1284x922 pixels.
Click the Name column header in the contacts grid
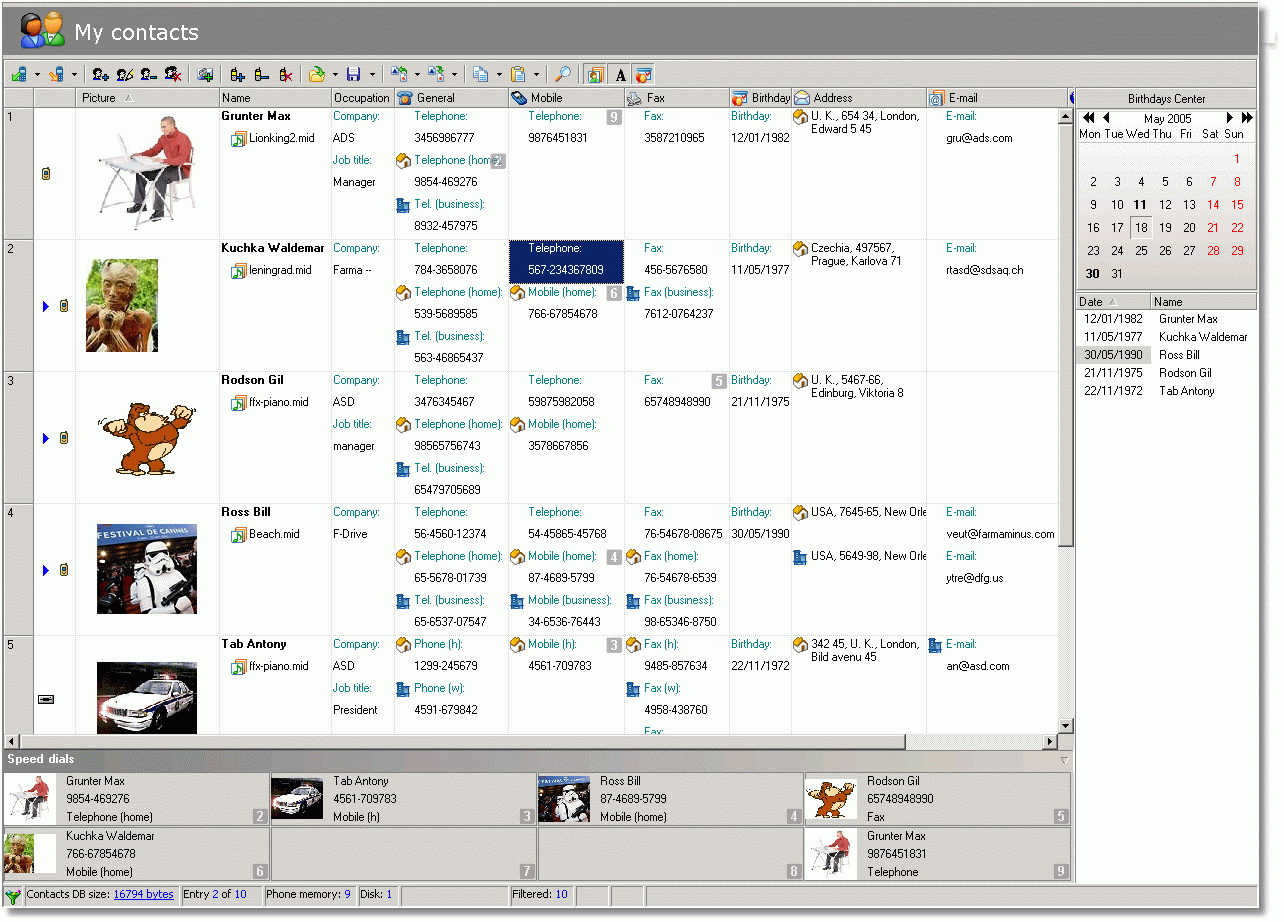275,98
